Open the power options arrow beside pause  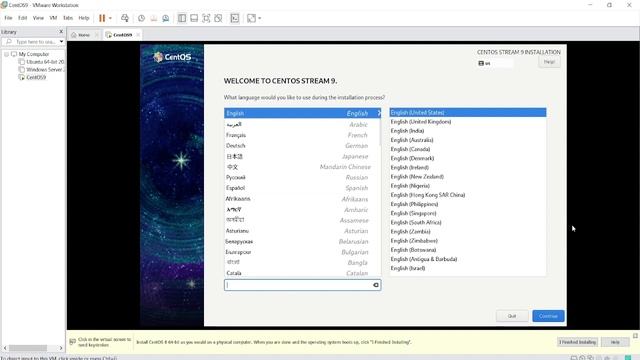(x=110, y=18)
